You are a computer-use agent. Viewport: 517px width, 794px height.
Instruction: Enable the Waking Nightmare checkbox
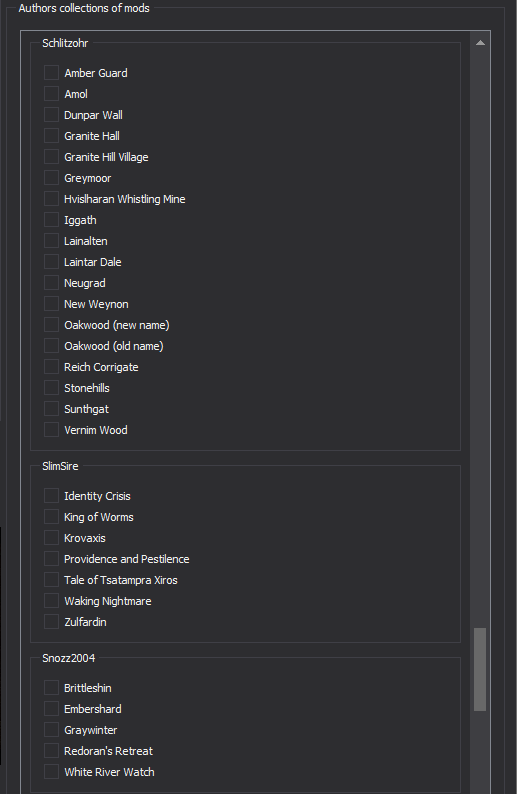tap(51, 601)
